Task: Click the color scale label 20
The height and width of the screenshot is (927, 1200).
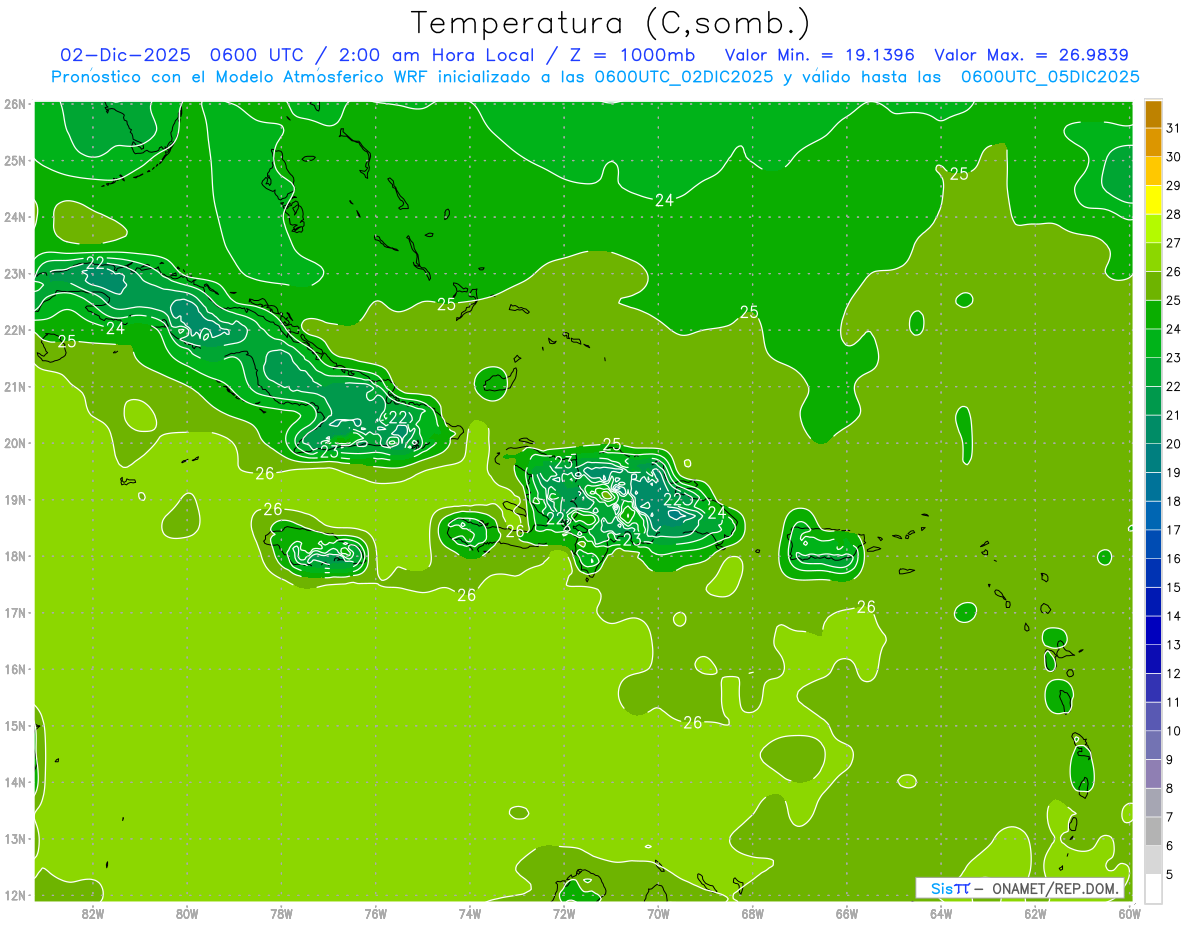Action: click(1174, 445)
